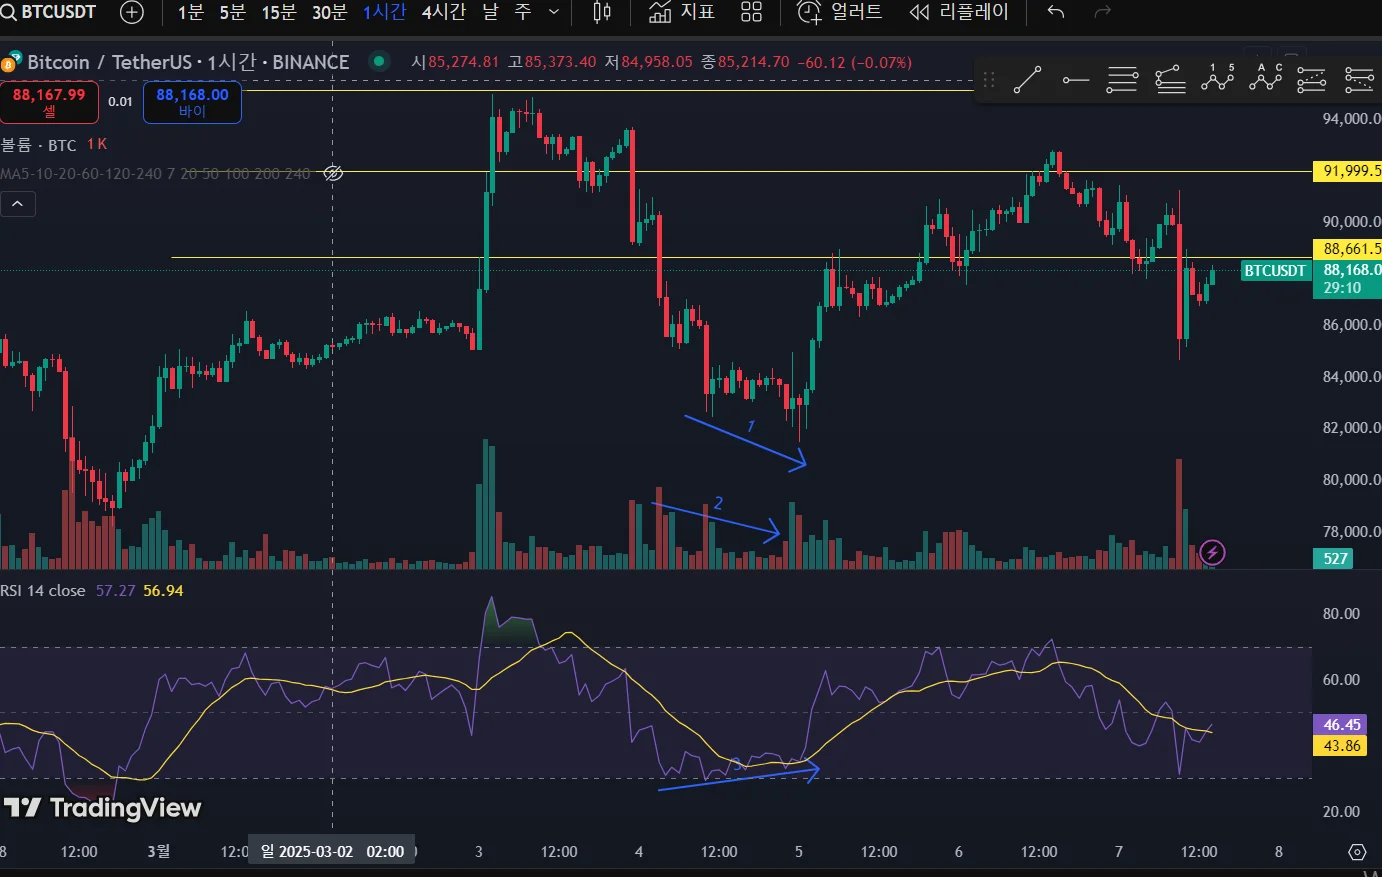
Task: Undo the last chart action
Action: click(1056, 12)
